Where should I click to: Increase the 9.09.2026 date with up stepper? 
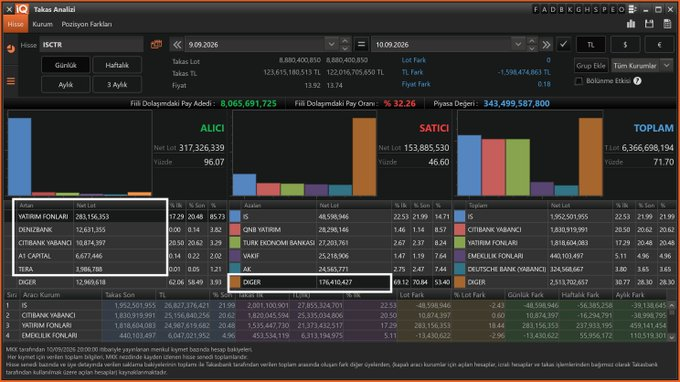[x=345, y=41]
